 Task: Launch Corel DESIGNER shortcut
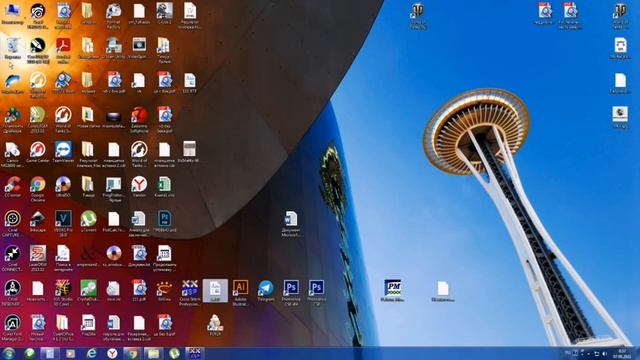[x=12, y=292]
